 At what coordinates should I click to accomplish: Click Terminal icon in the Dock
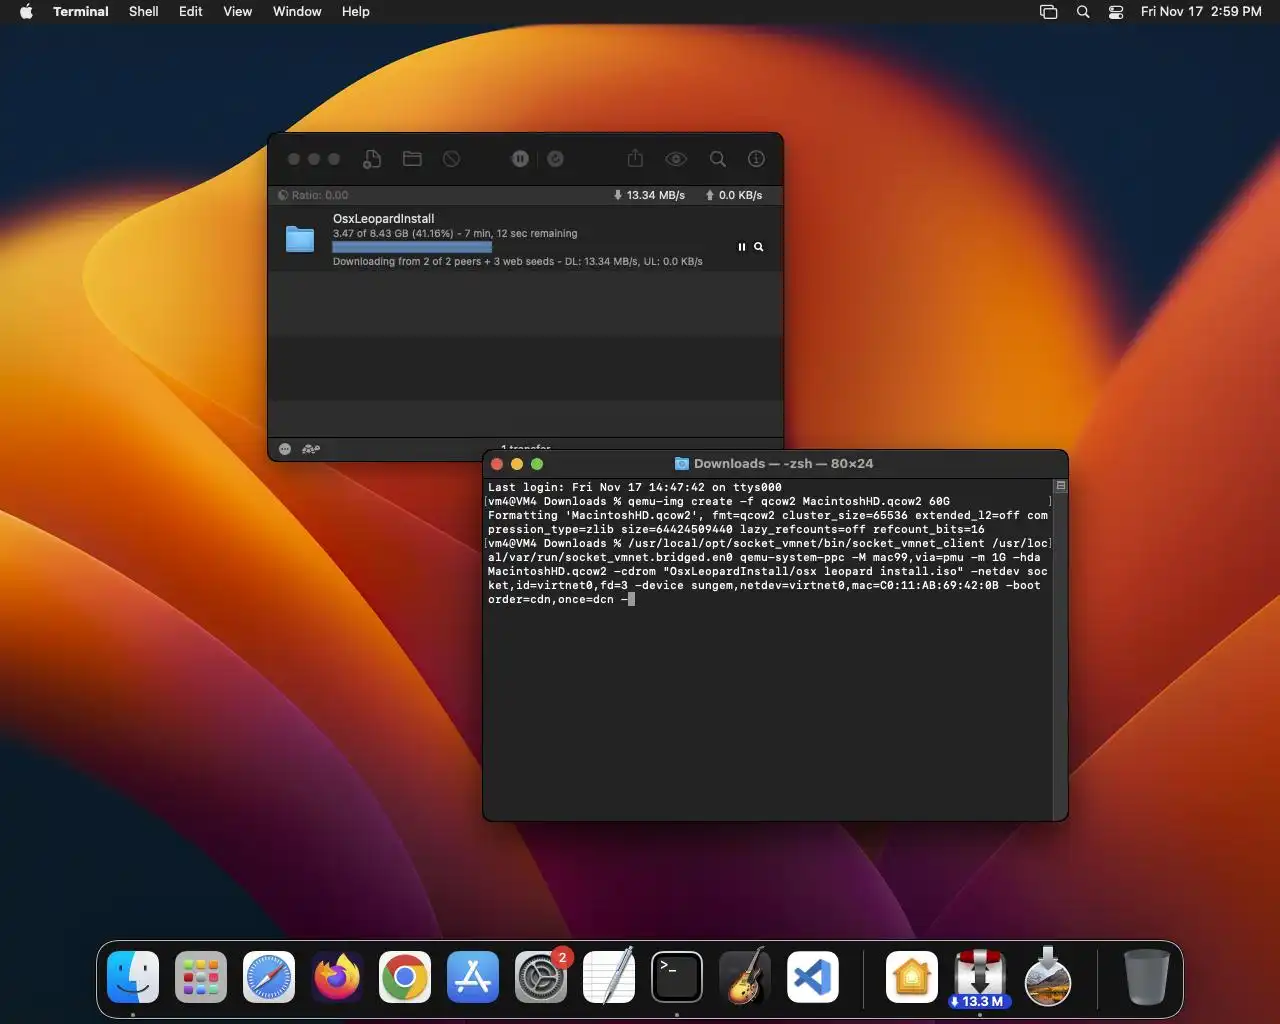coord(677,977)
